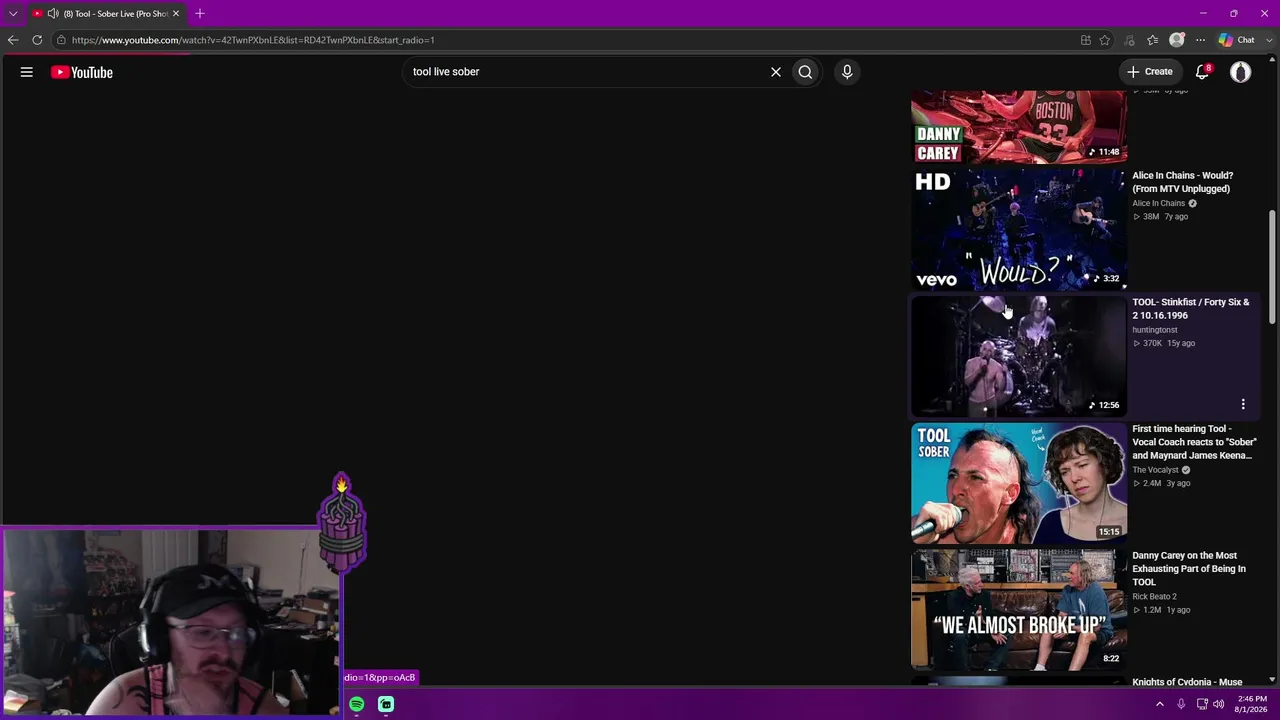This screenshot has height=720, width=1280.
Task: Submit search with the magnifier button
Action: pyautogui.click(x=805, y=72)
